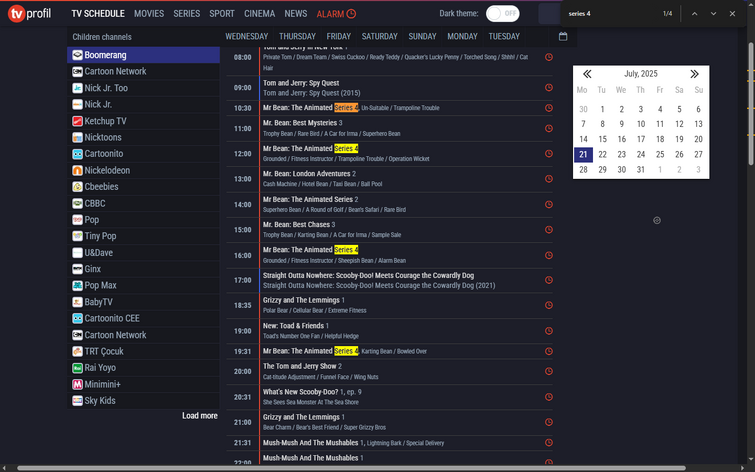Viewport: 755px width, 472px height.
Task: Load more children channels
Action: tap(199, 416)
